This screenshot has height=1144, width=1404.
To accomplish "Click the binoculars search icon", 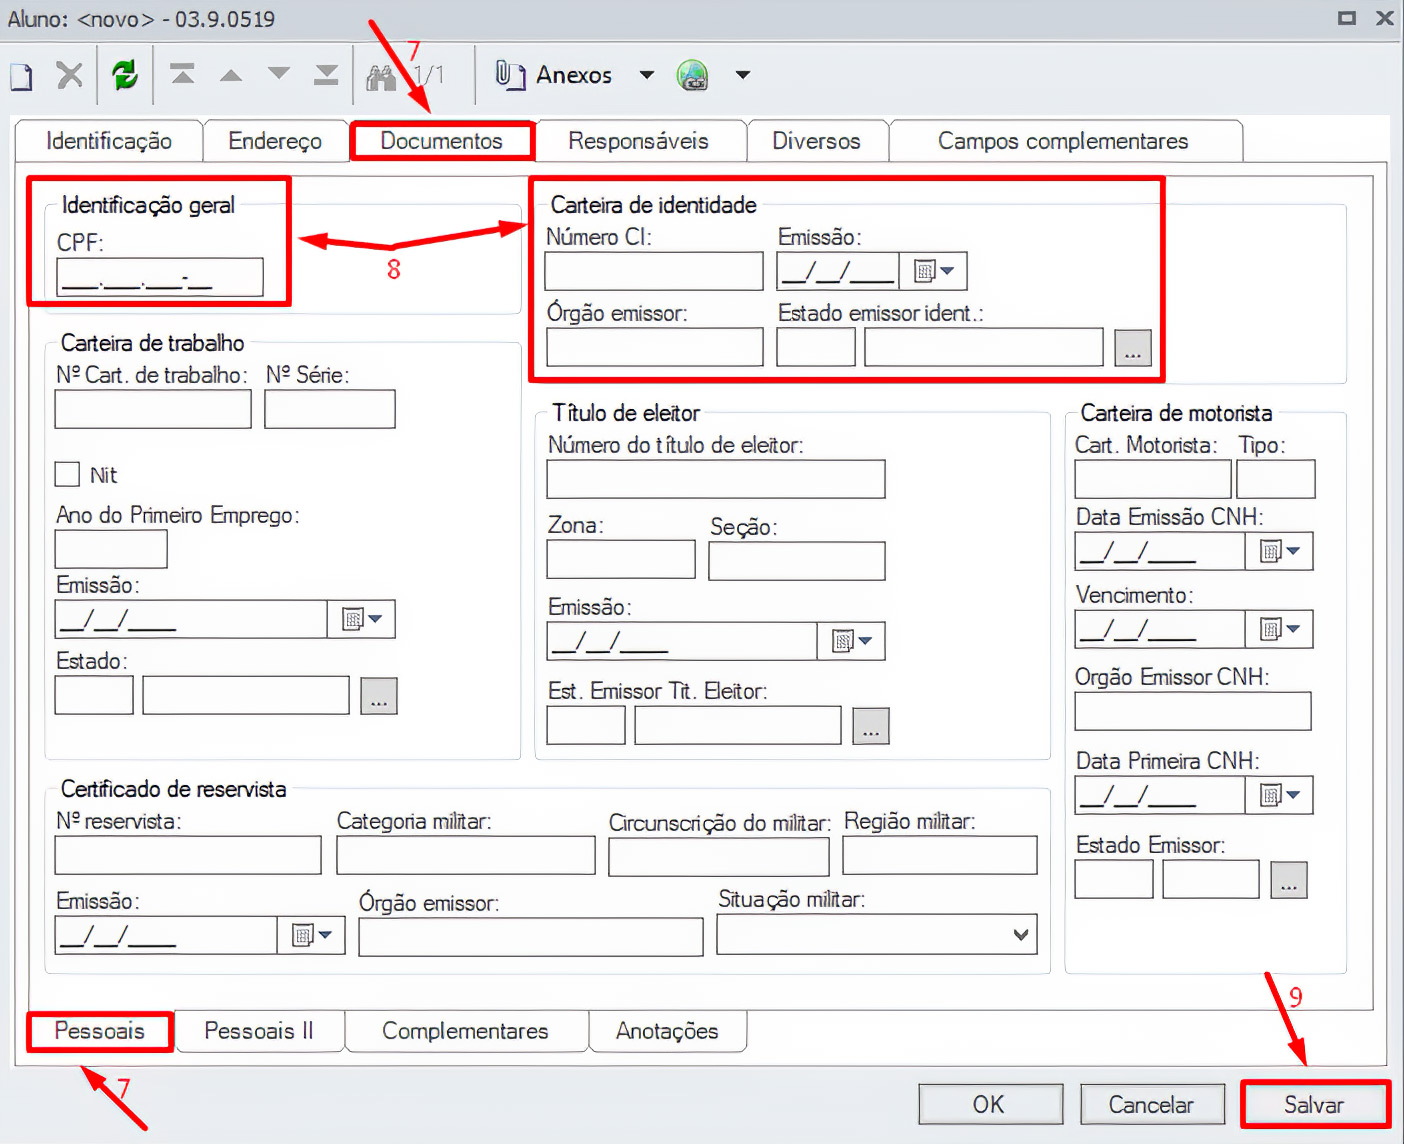I will (x=381, y=76).
